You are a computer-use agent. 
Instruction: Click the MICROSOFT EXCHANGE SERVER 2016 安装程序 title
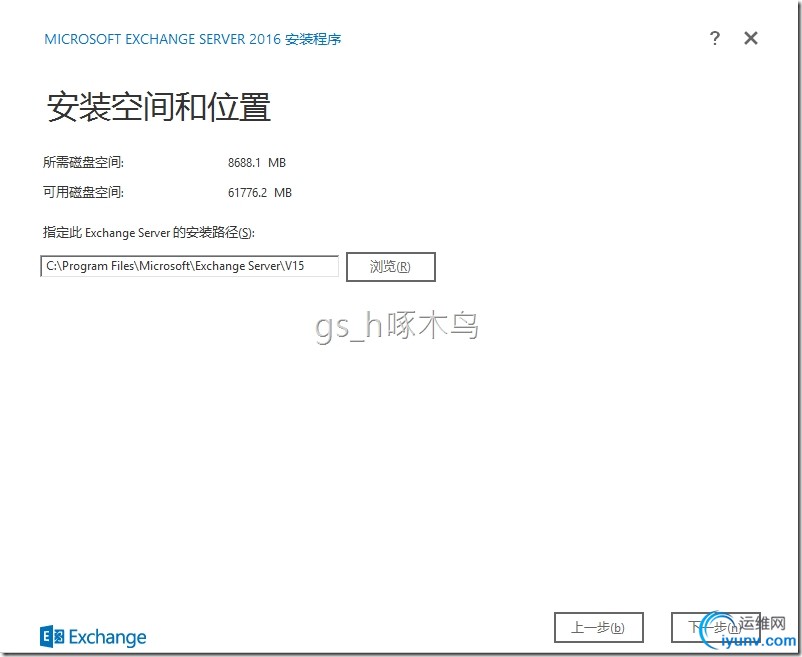pyautogui.click(x=193, y=39)
